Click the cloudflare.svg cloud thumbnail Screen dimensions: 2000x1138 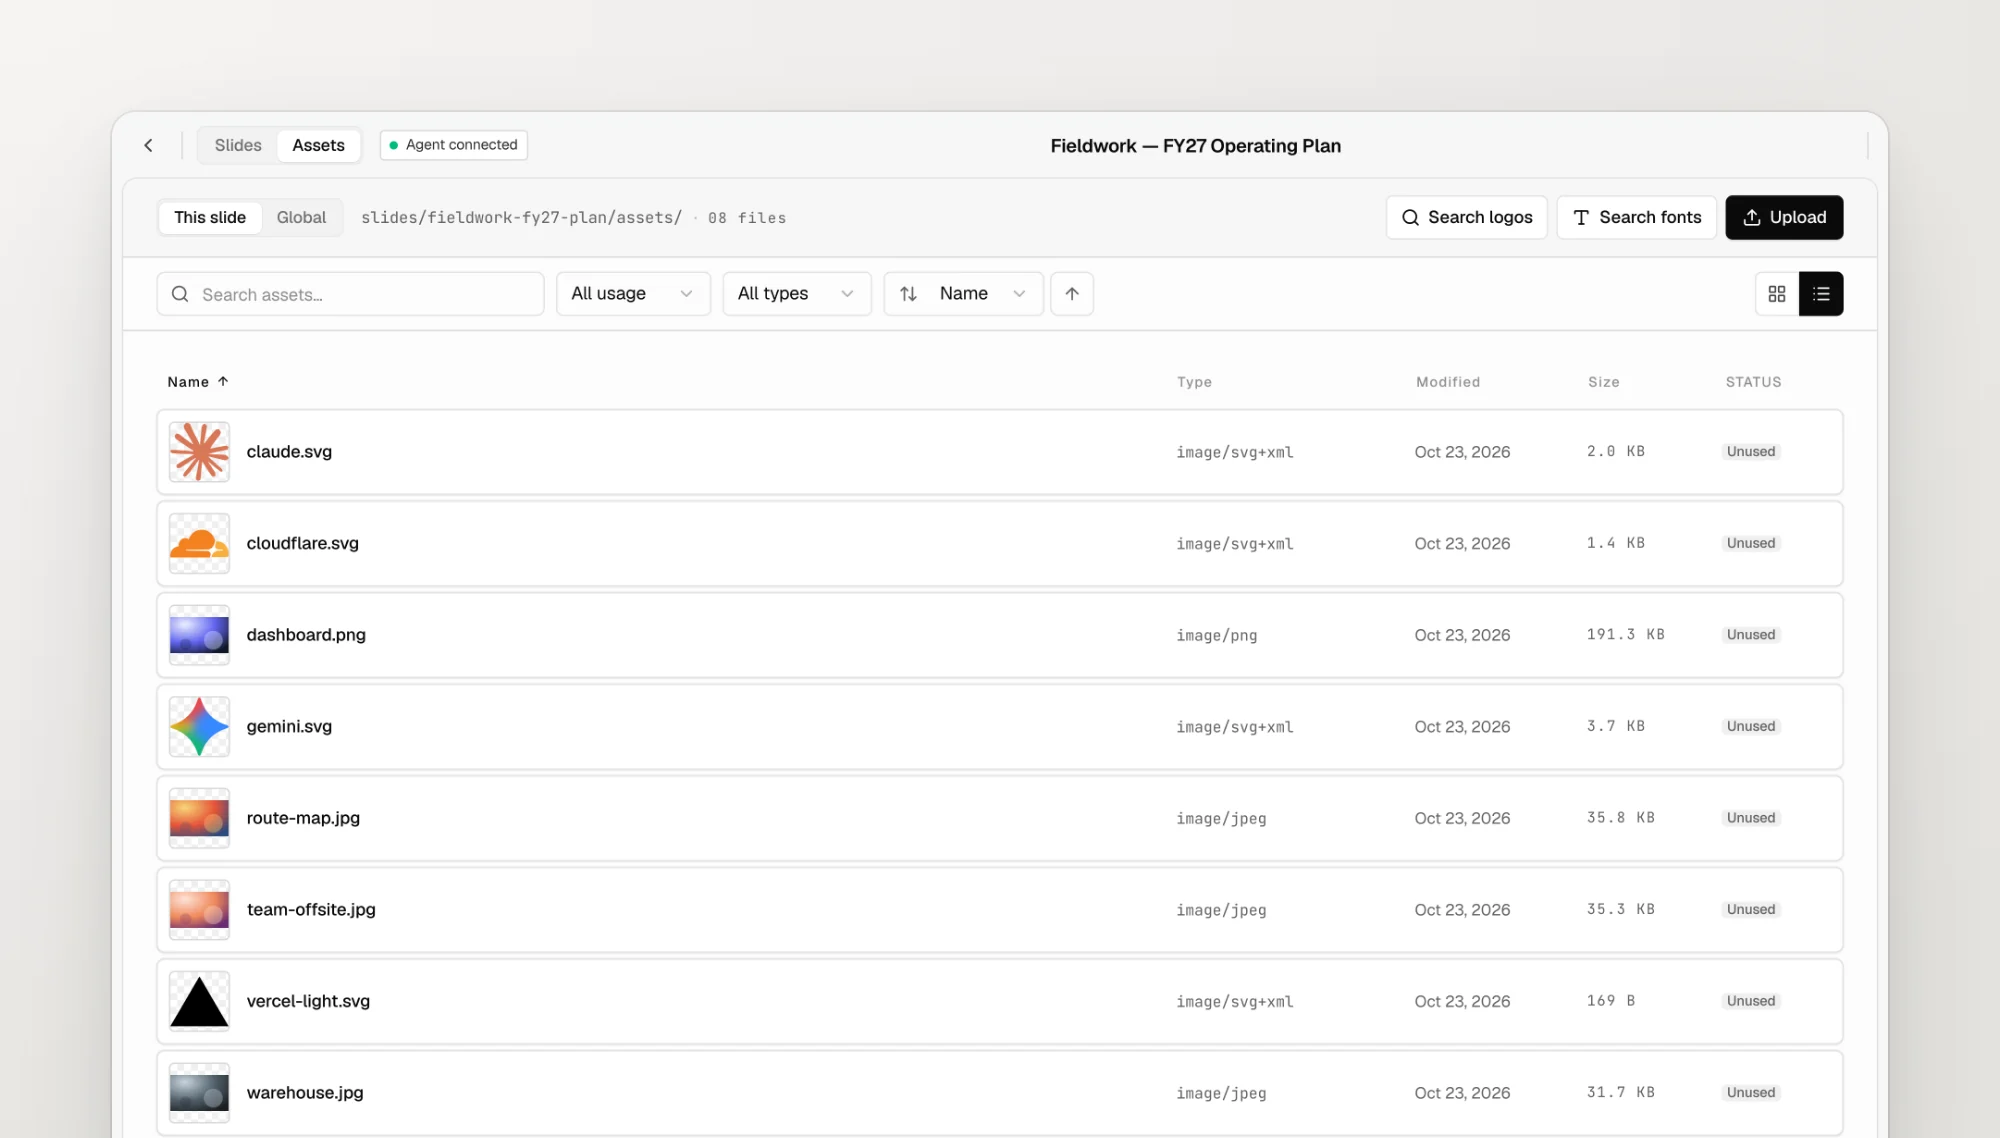pos(199,544)
